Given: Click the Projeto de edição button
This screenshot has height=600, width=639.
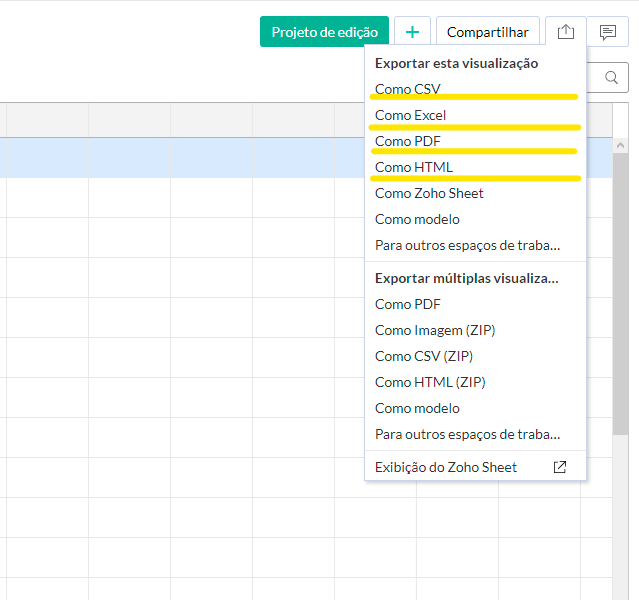Looking at the screenshot, I should (x=324, y=32).
